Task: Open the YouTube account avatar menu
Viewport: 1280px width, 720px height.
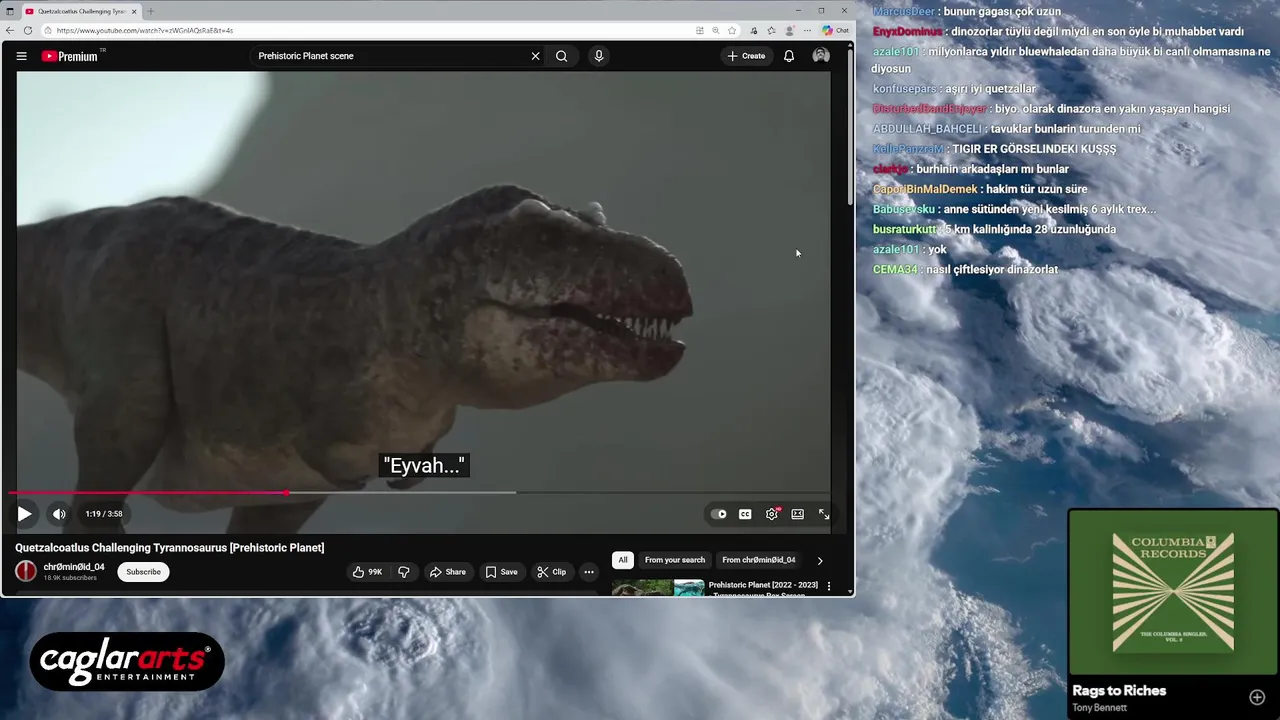Action: click(x=821, y=56)
